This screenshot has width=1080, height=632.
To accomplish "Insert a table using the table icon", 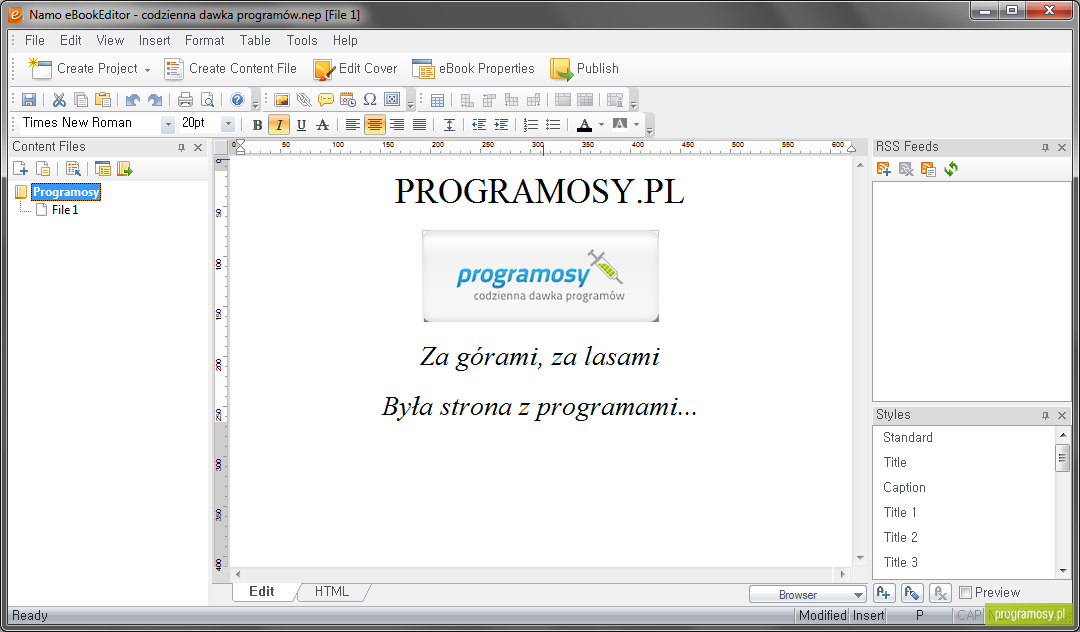I will point(437,101).
